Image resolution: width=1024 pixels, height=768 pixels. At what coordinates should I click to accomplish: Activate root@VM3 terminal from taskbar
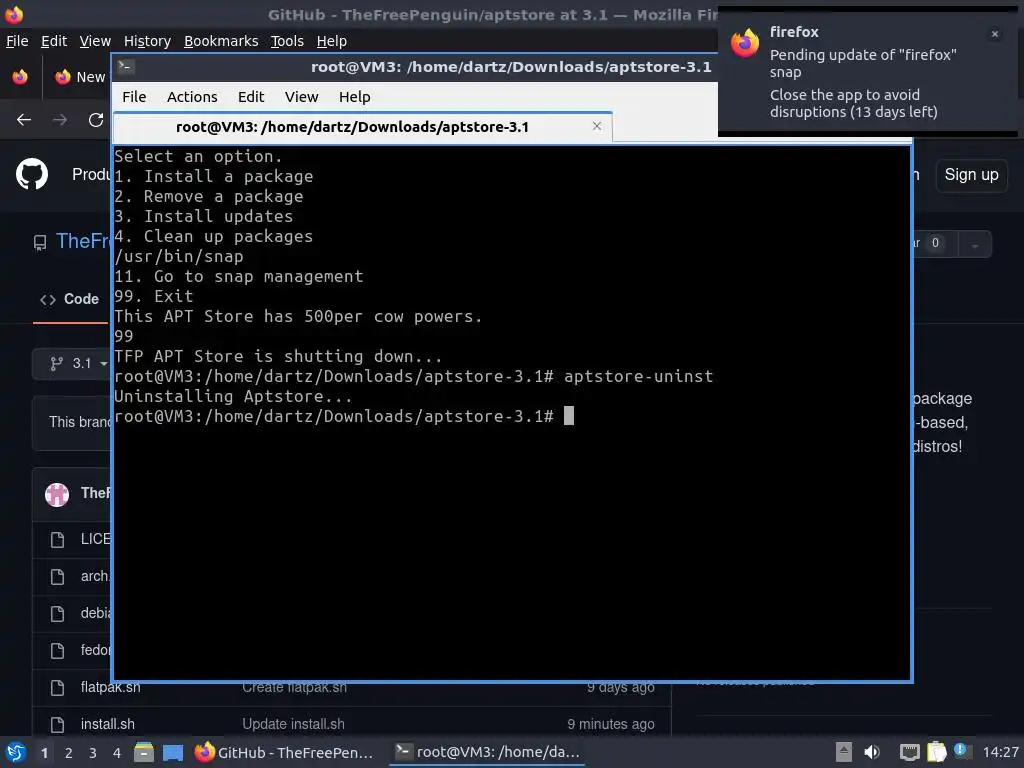(488, 752)
